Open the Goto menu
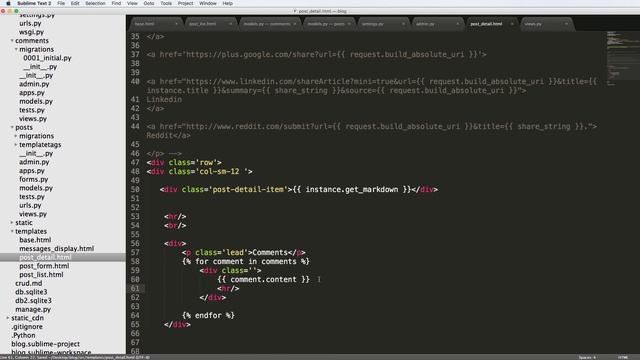This screenshot has height=360, width=640. coord(149,3)
